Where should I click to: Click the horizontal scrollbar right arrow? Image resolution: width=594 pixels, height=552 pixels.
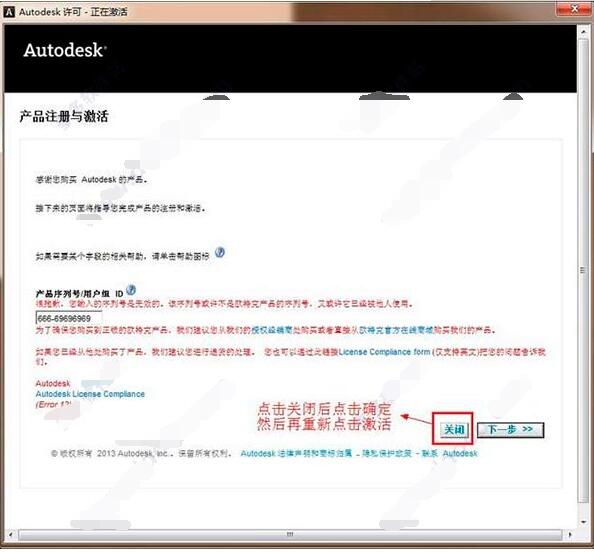click(x=569, y=535)
